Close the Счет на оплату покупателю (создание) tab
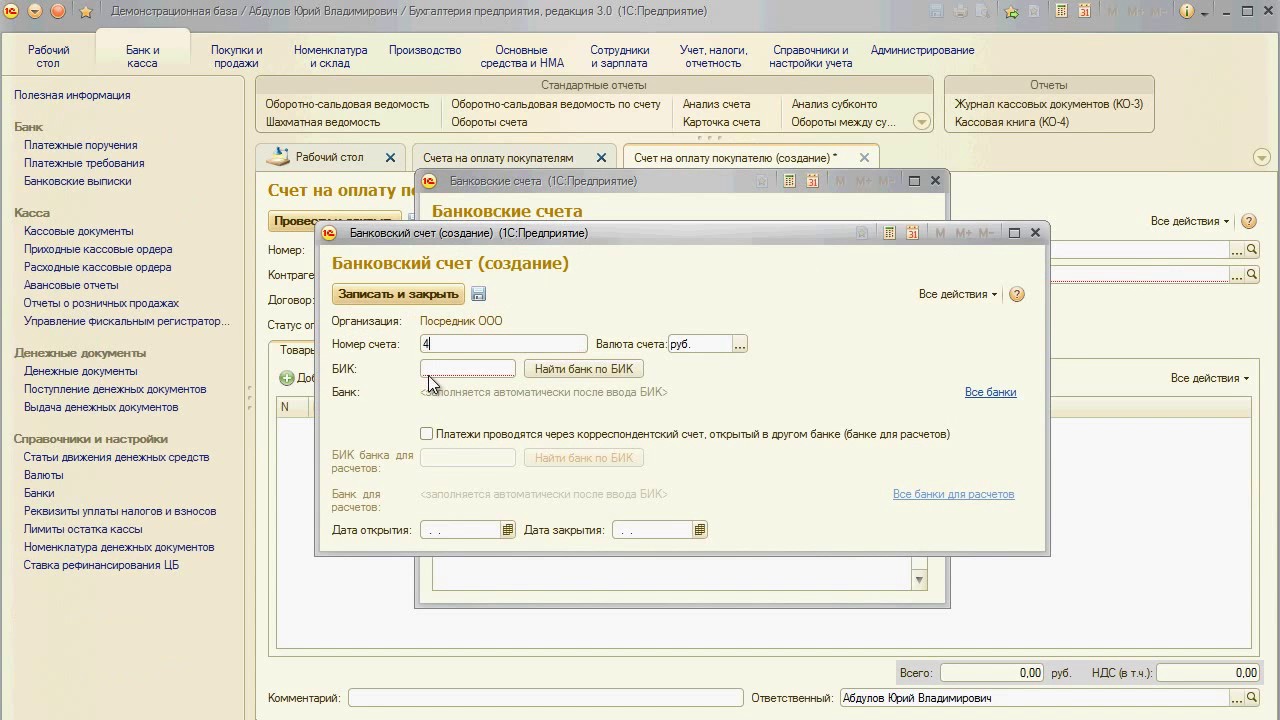The width and height of the screenshot is (1280, 720). tap(864, 158)
